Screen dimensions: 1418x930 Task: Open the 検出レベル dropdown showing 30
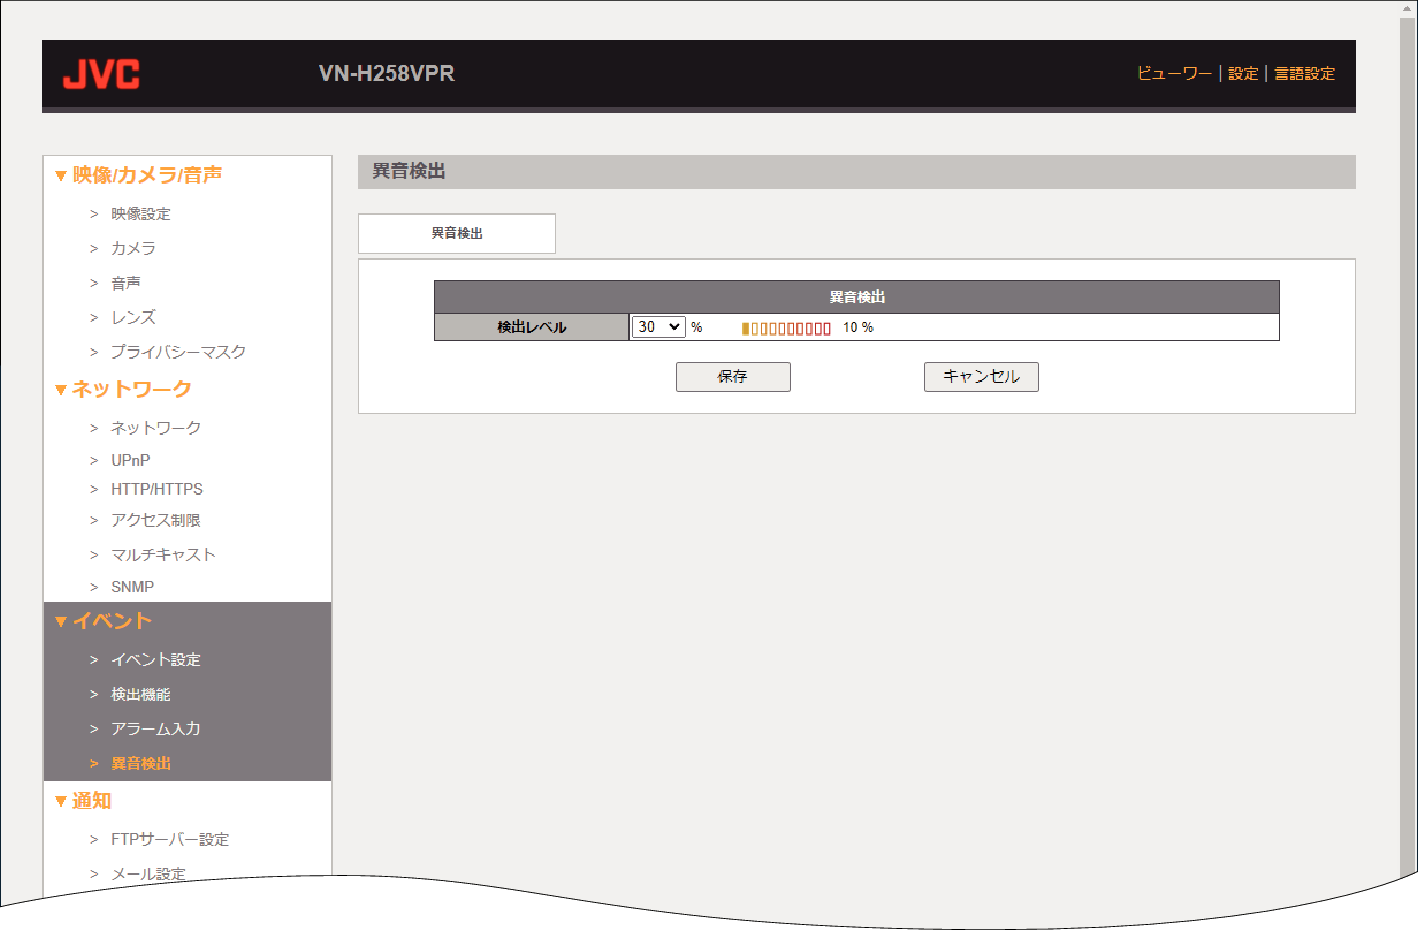pyautogui.click(x=658, y=327)
